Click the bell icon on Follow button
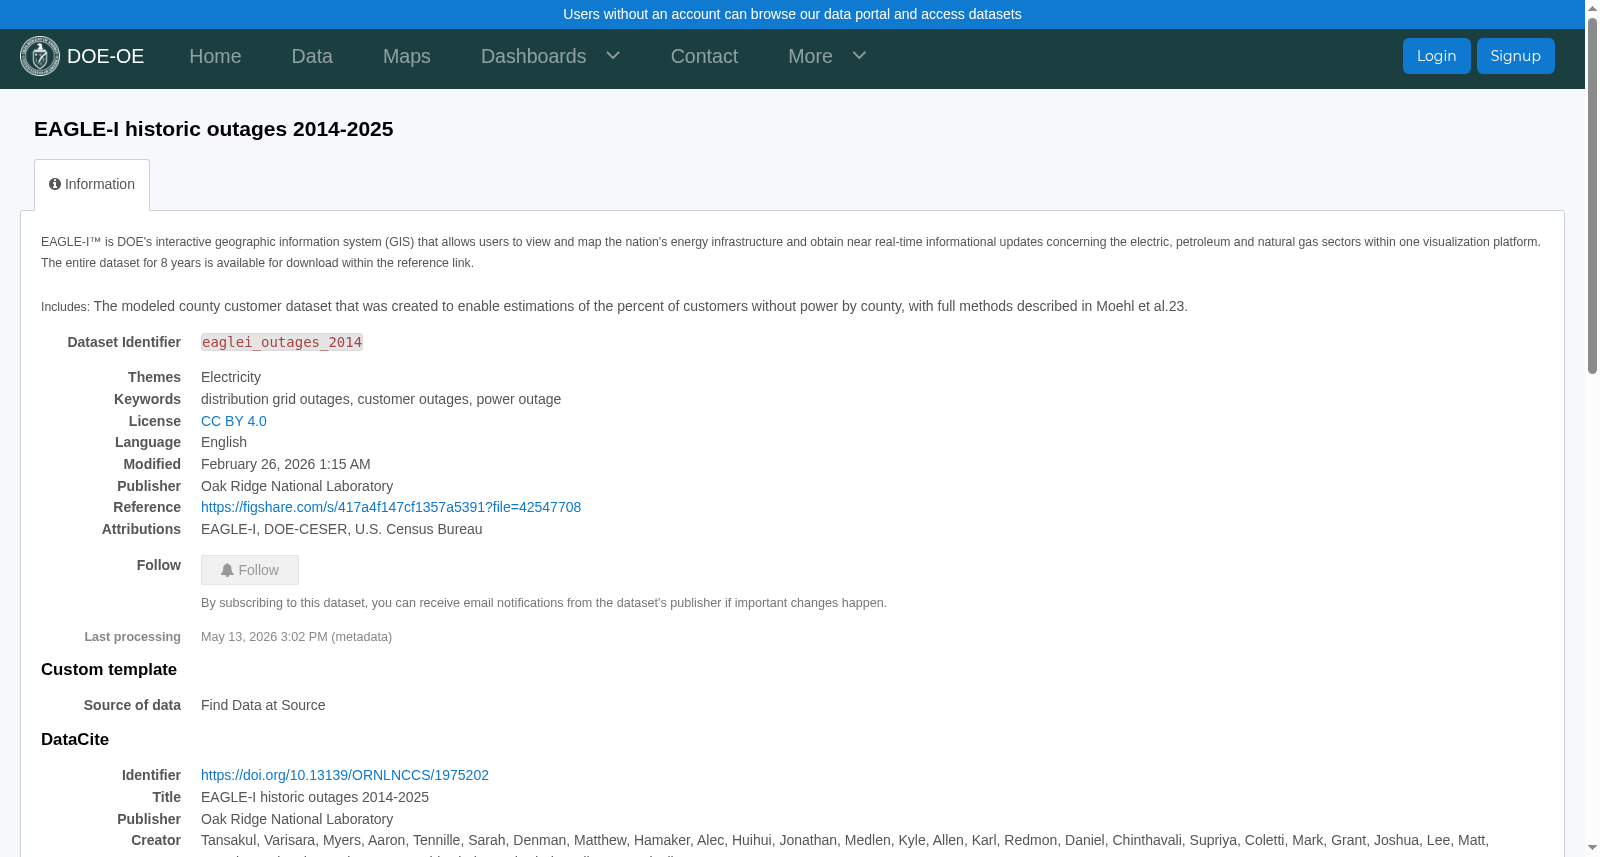Screen dimensions: 1600x857 coord(227,570)
